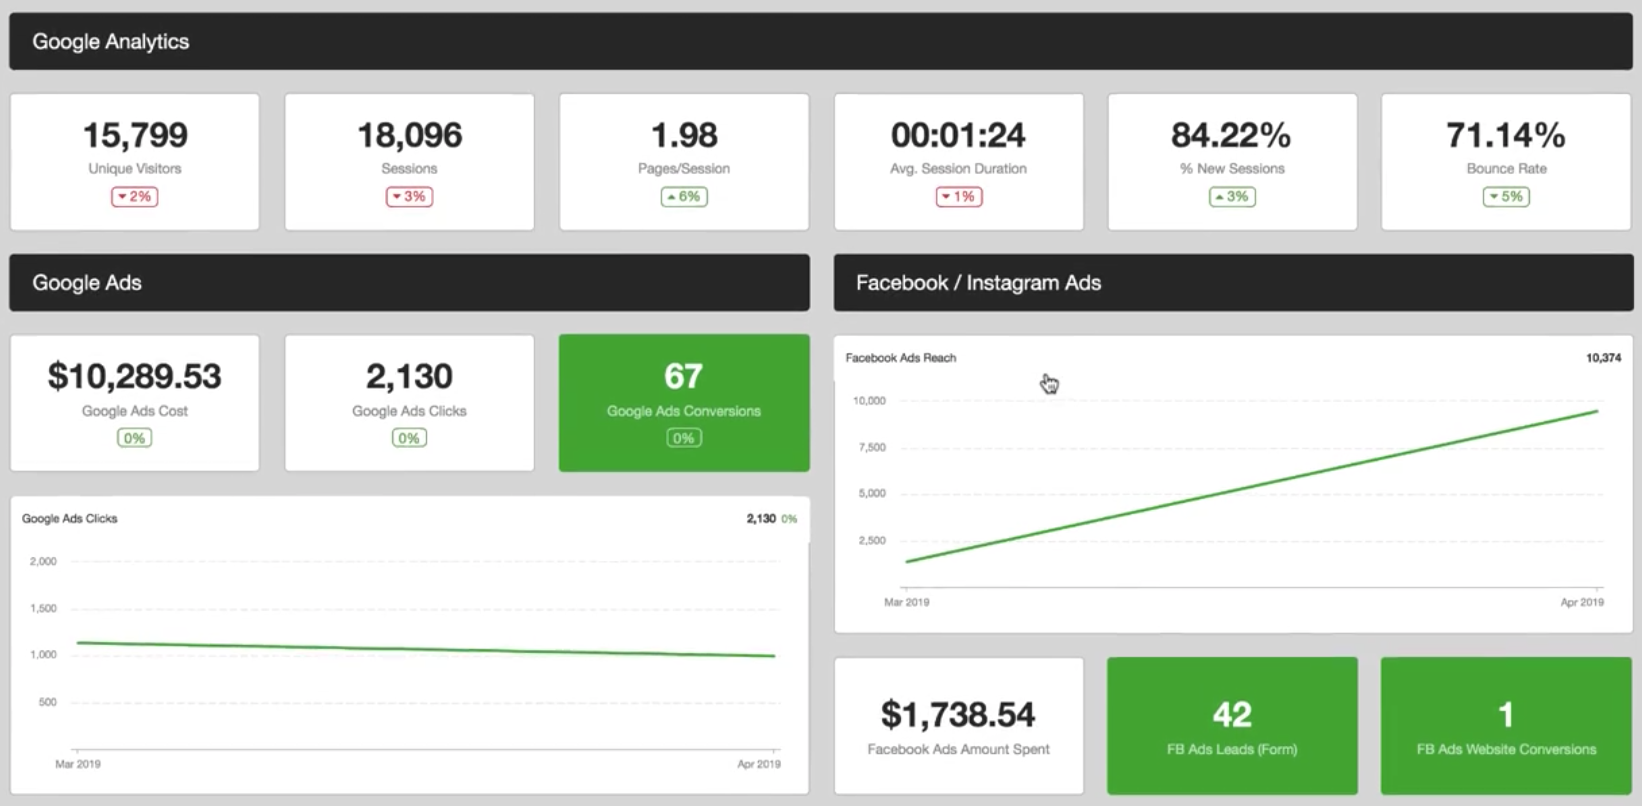The height and width of the screenshot is (806, 1642).
Task: Click the 0% badge under Google Ads Cost
Action: pos(134,438)
